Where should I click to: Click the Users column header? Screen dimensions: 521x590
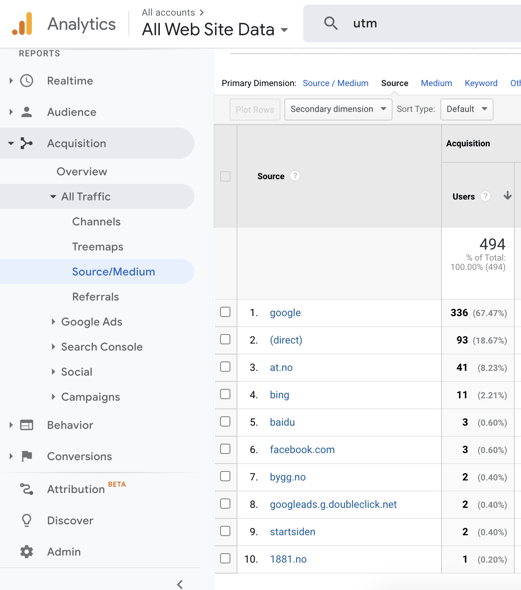tap(463, 196)
